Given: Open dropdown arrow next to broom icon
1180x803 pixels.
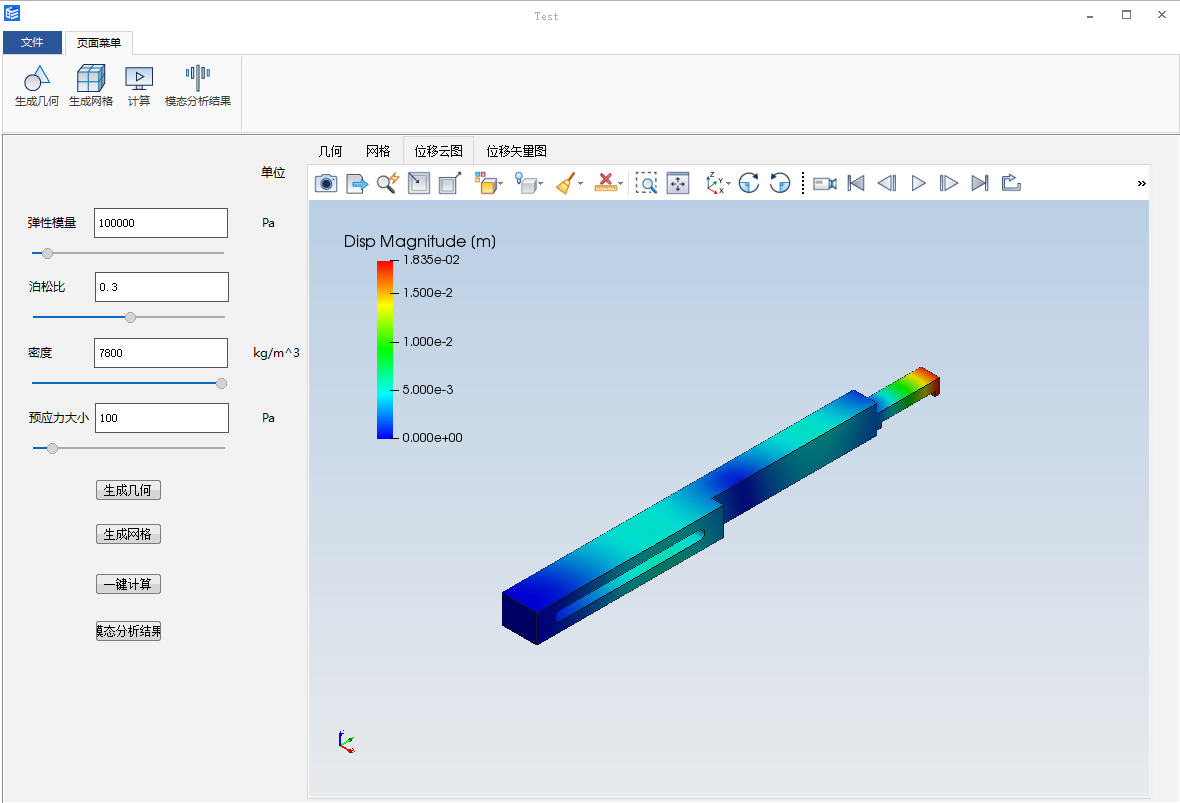Looking at the screenshot, I should (x=580, y=184).
